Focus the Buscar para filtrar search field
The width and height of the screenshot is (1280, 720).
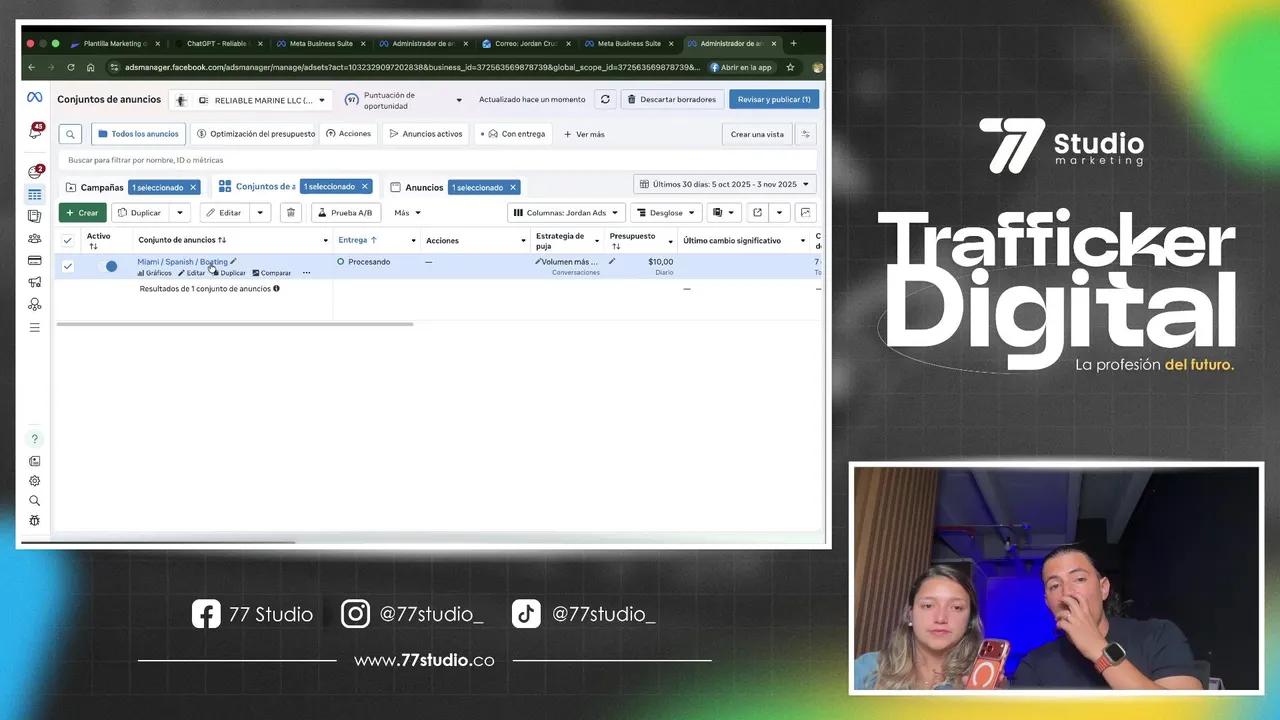(x=437, y=160)
